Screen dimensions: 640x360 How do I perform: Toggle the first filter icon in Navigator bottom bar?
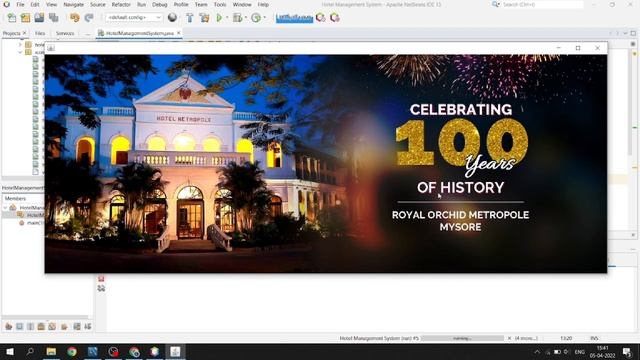9,327
